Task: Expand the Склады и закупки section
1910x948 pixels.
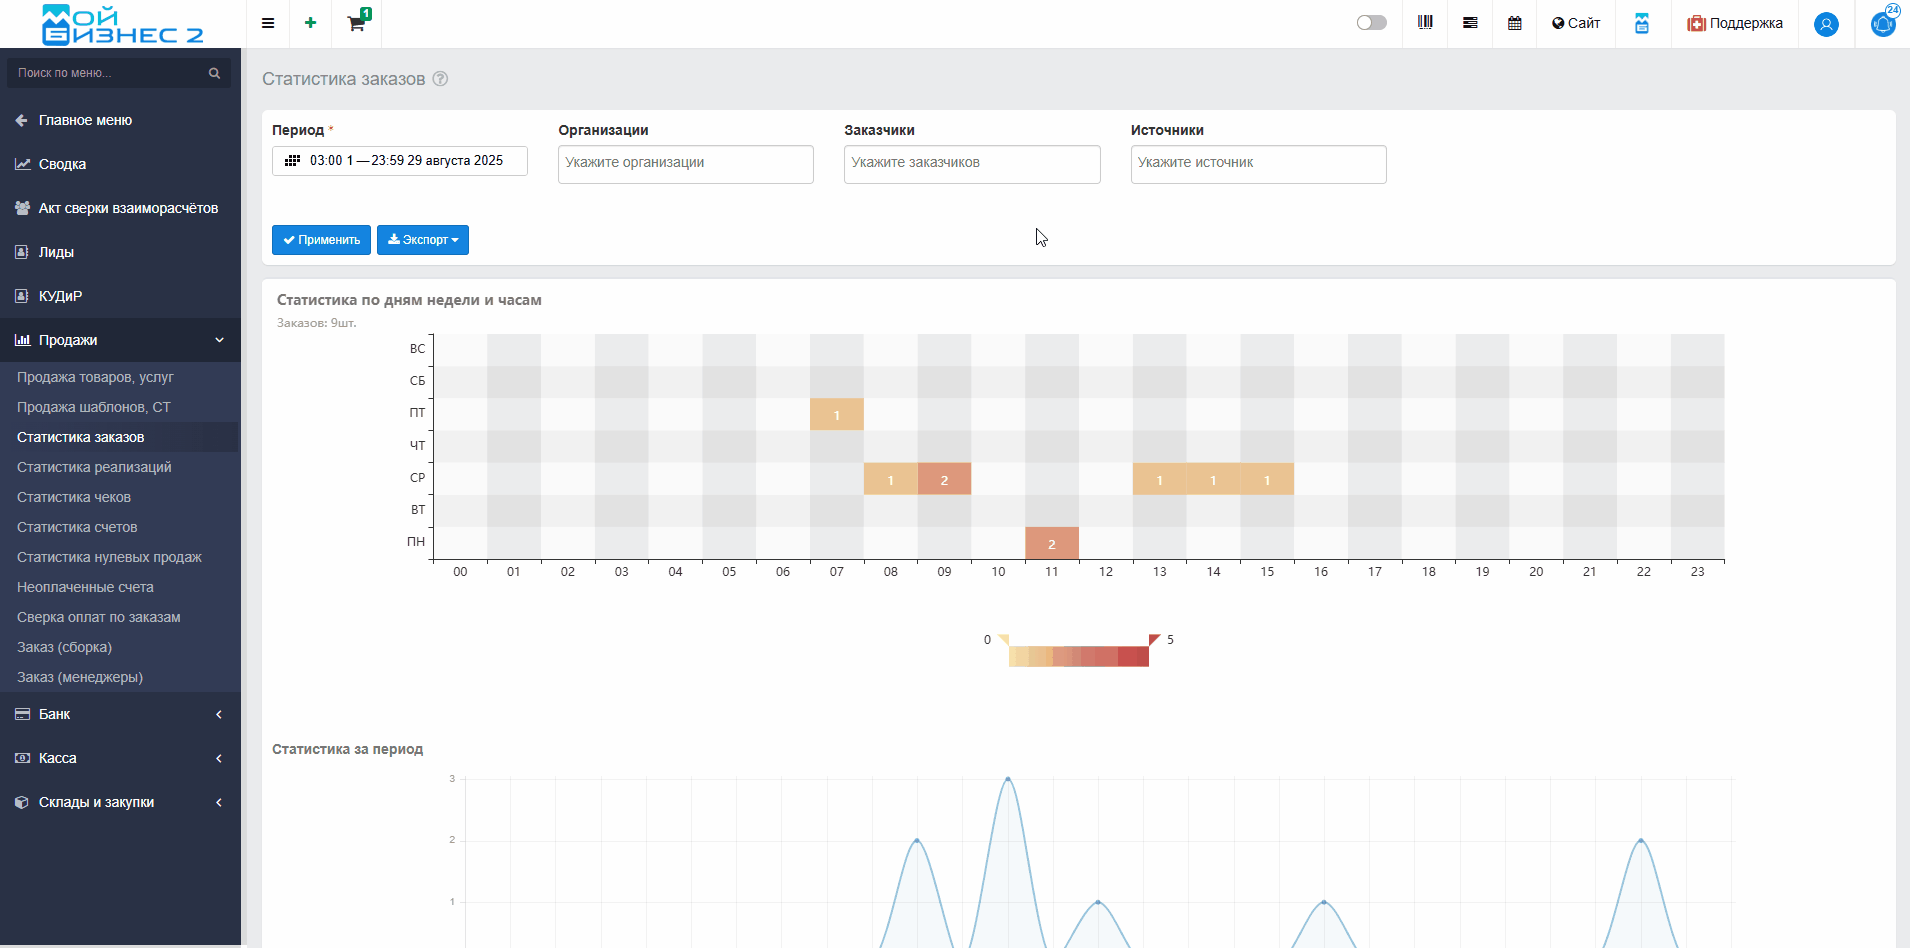Action: pyautogui.click(x=120, y=802)
